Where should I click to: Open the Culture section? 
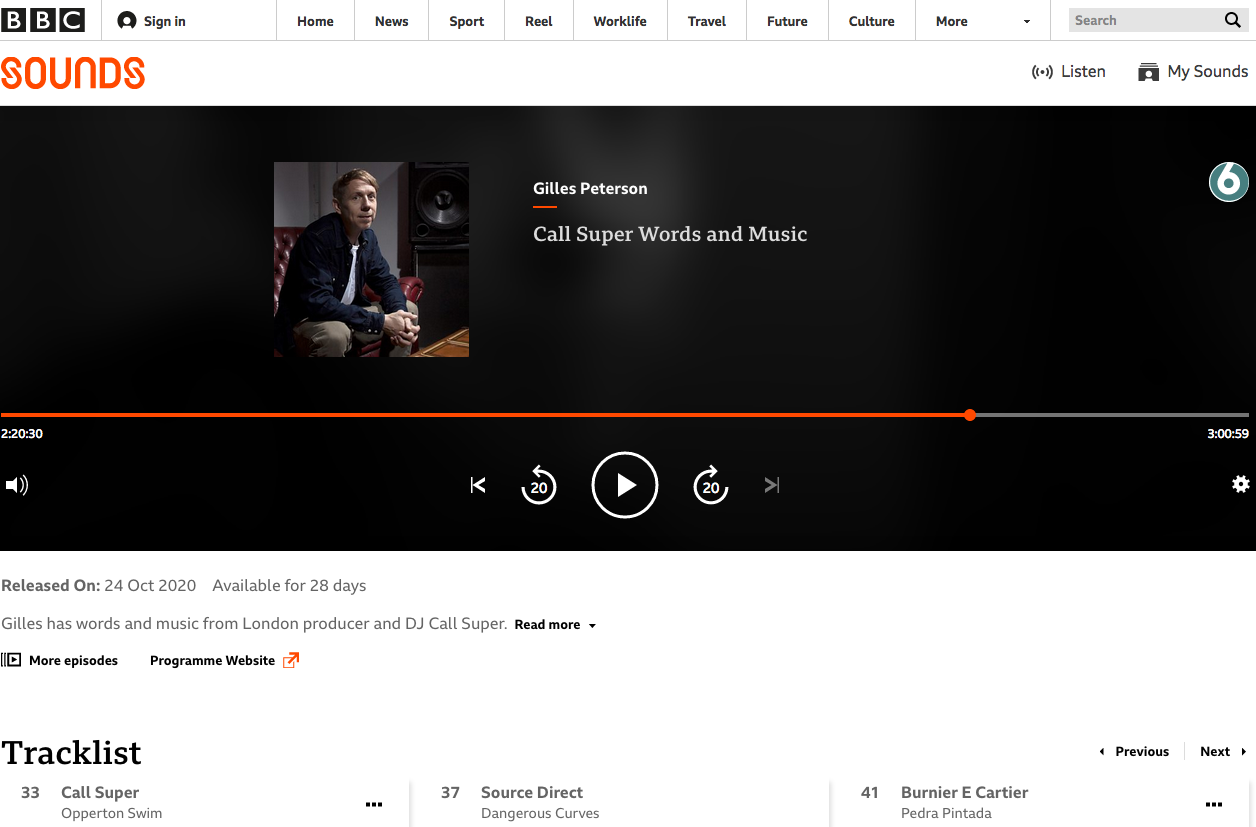[x=871, y=21]
